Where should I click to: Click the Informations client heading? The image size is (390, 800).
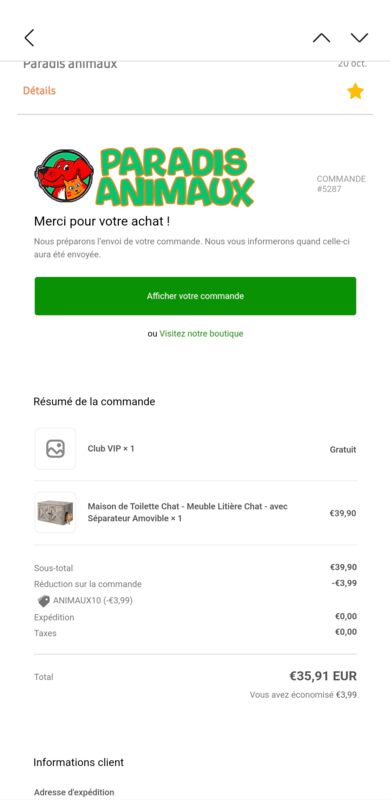[79, 762]
